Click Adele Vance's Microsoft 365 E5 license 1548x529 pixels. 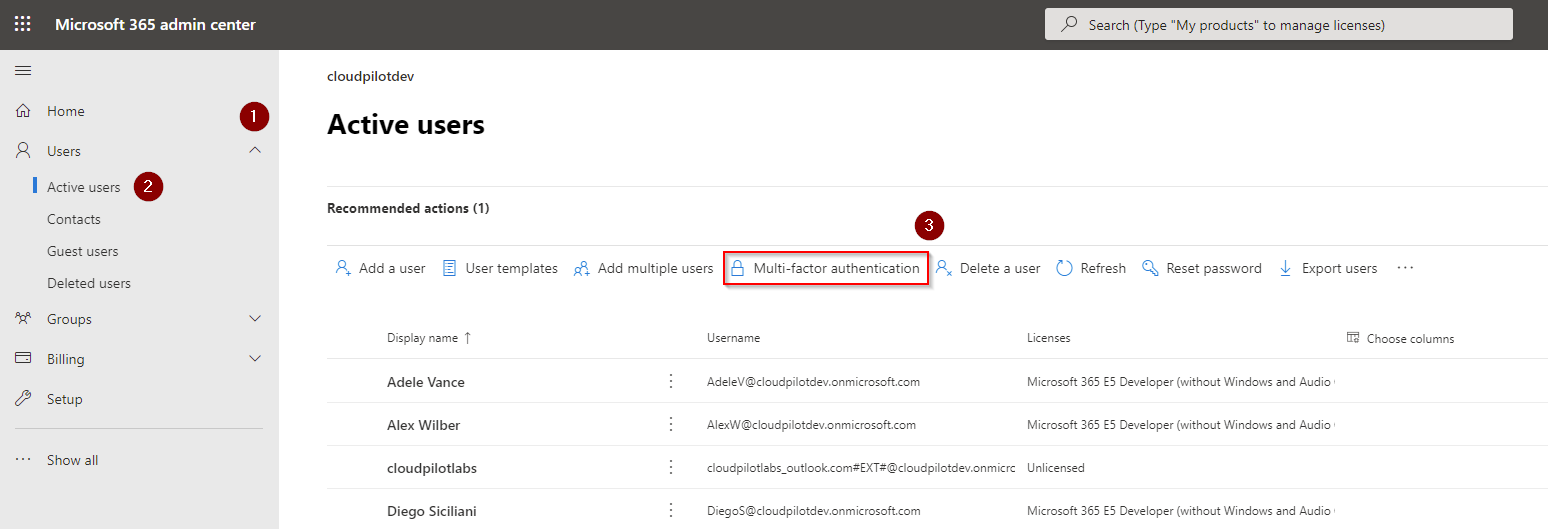pyautogui.click(x=1181, y=382)
